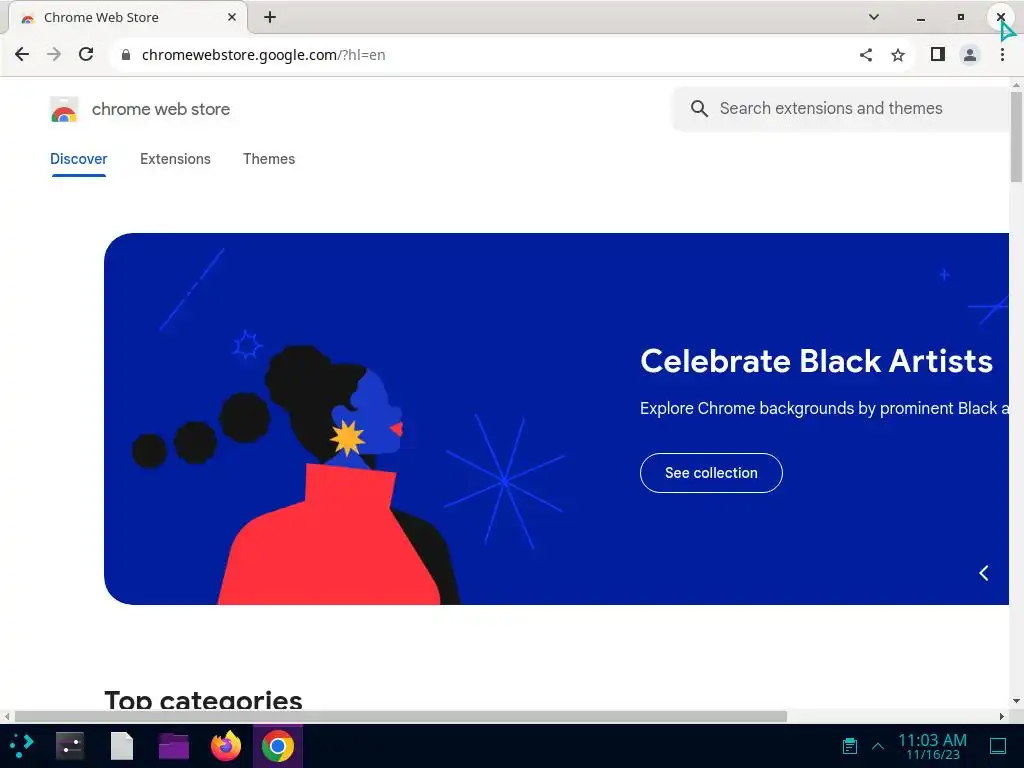
Task: Select the Discover tab
Action: pyautogui.click(x=78, y=159)
